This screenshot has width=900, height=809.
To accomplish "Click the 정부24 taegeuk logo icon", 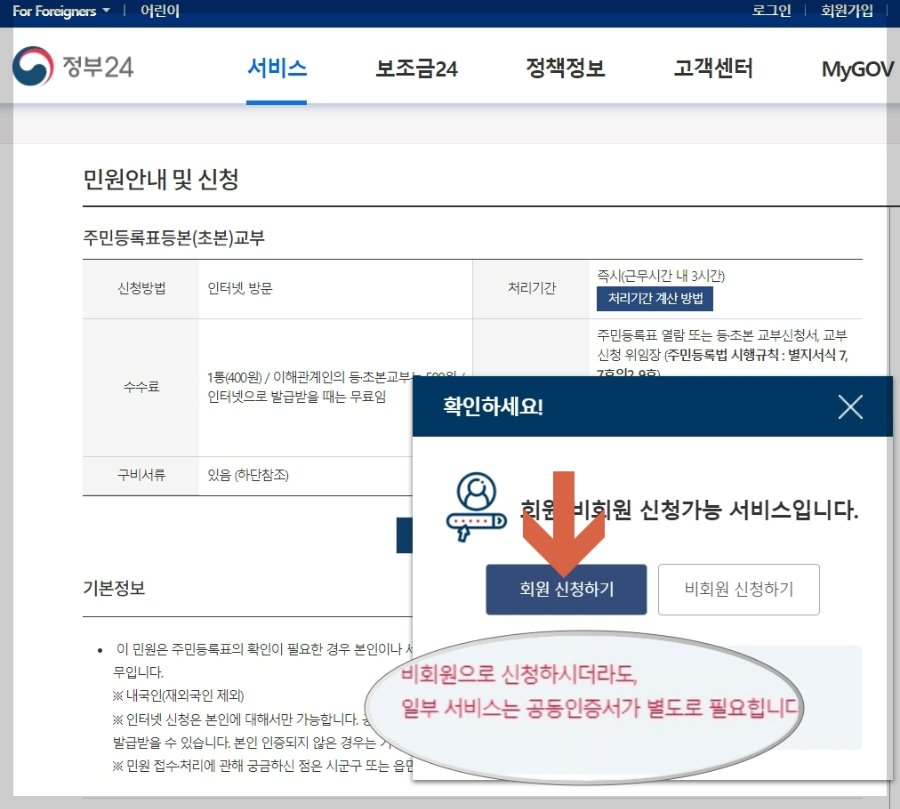I will pos(32,67).
